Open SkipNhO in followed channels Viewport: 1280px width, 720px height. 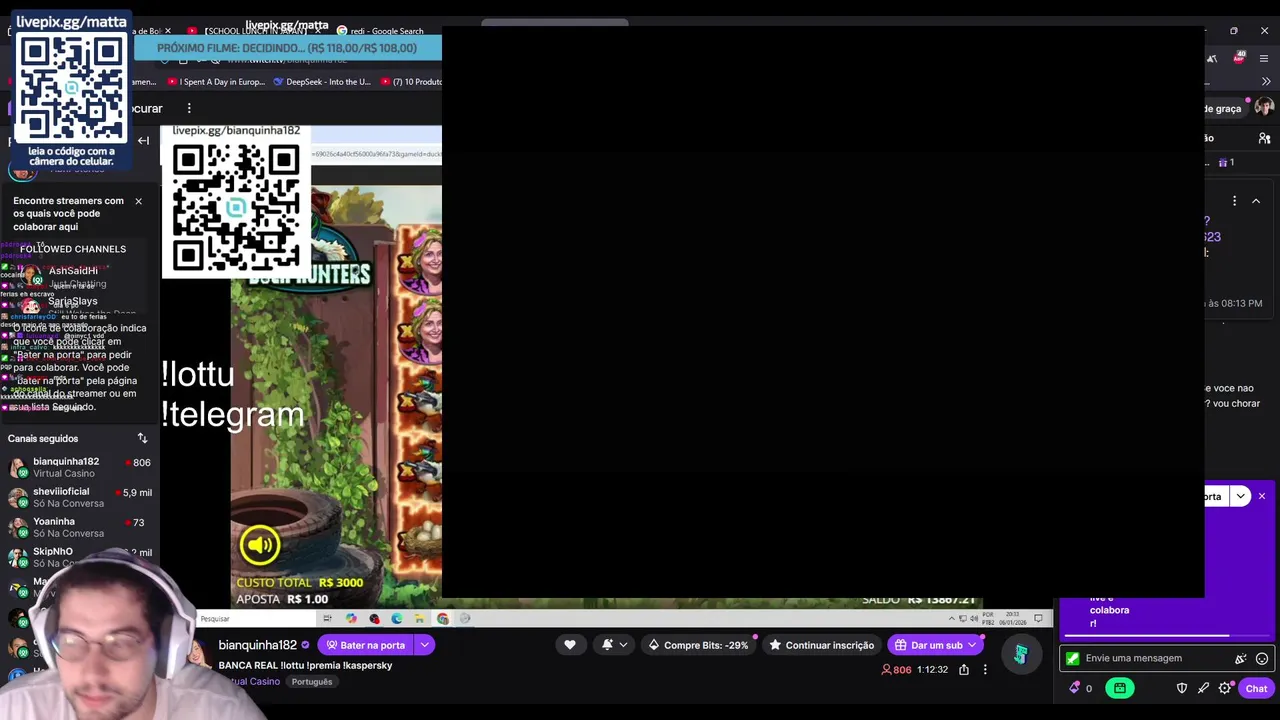pyautogui.click(x=78, y=556)
